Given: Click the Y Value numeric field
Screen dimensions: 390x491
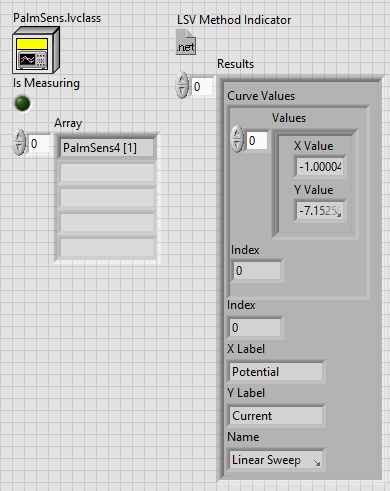Looking at the screenshot, I should [x=320, y=210].
